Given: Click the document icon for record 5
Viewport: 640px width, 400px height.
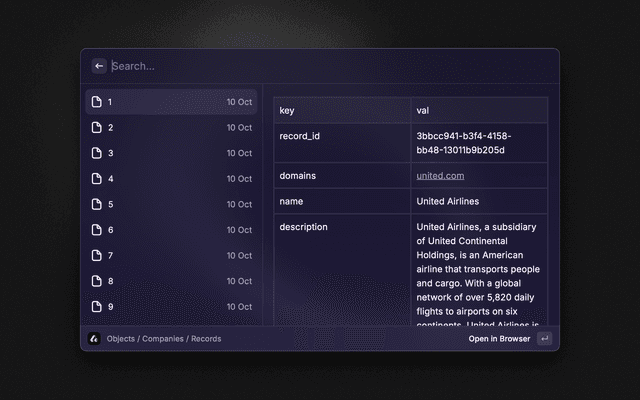Looking at the screenshot, I should click(x=97, y=204).
